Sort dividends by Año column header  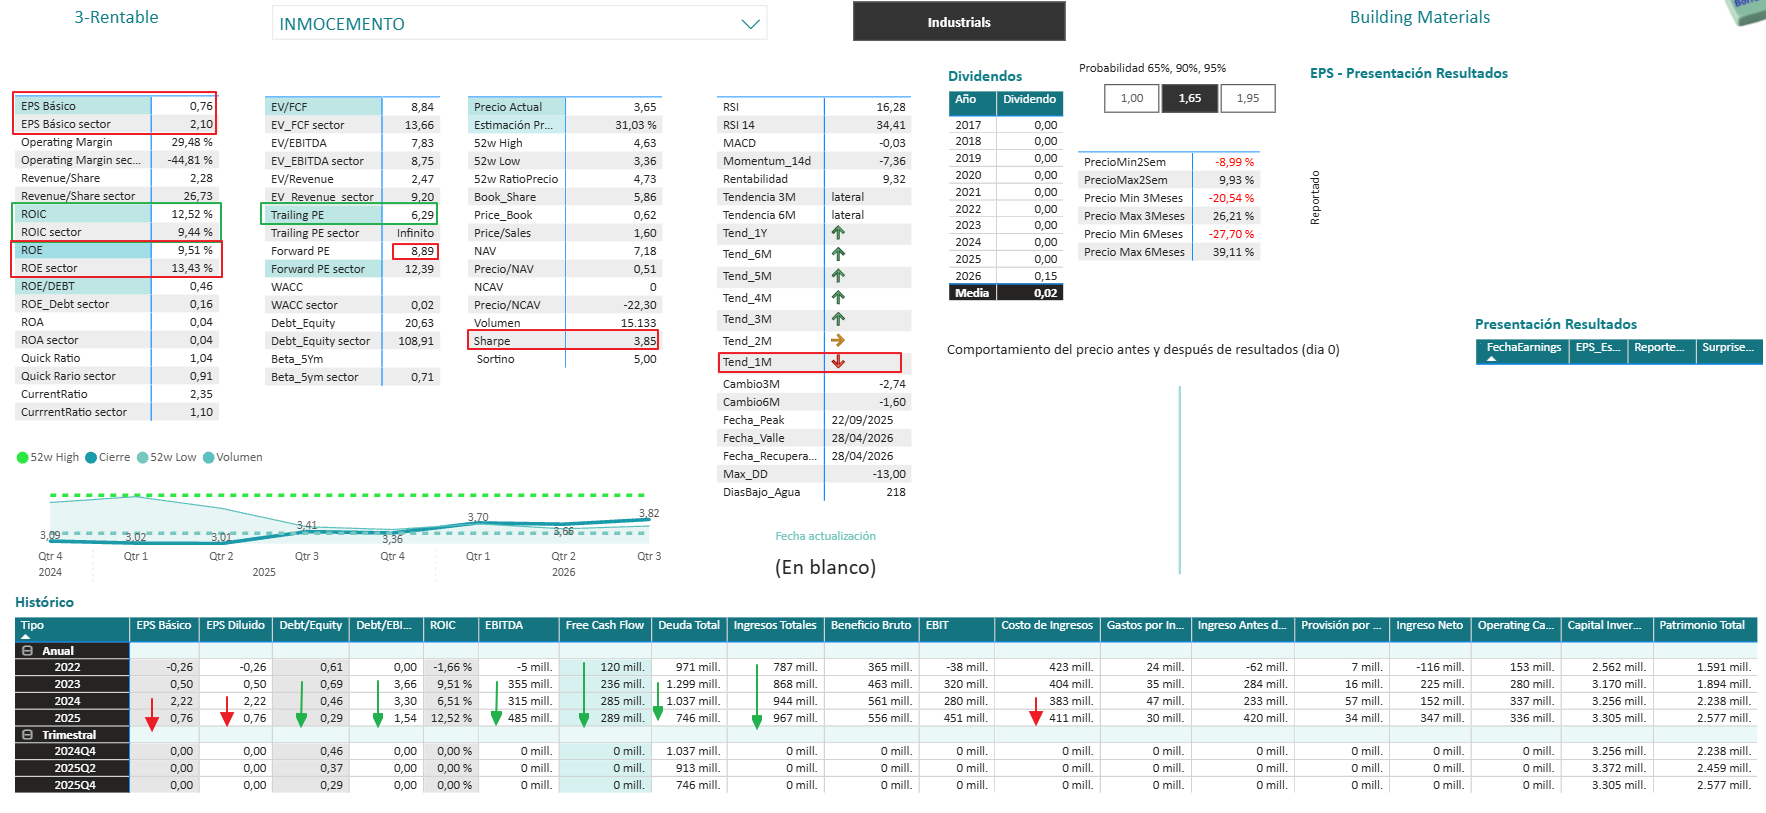pyautogui.click(x=972, y=103)
